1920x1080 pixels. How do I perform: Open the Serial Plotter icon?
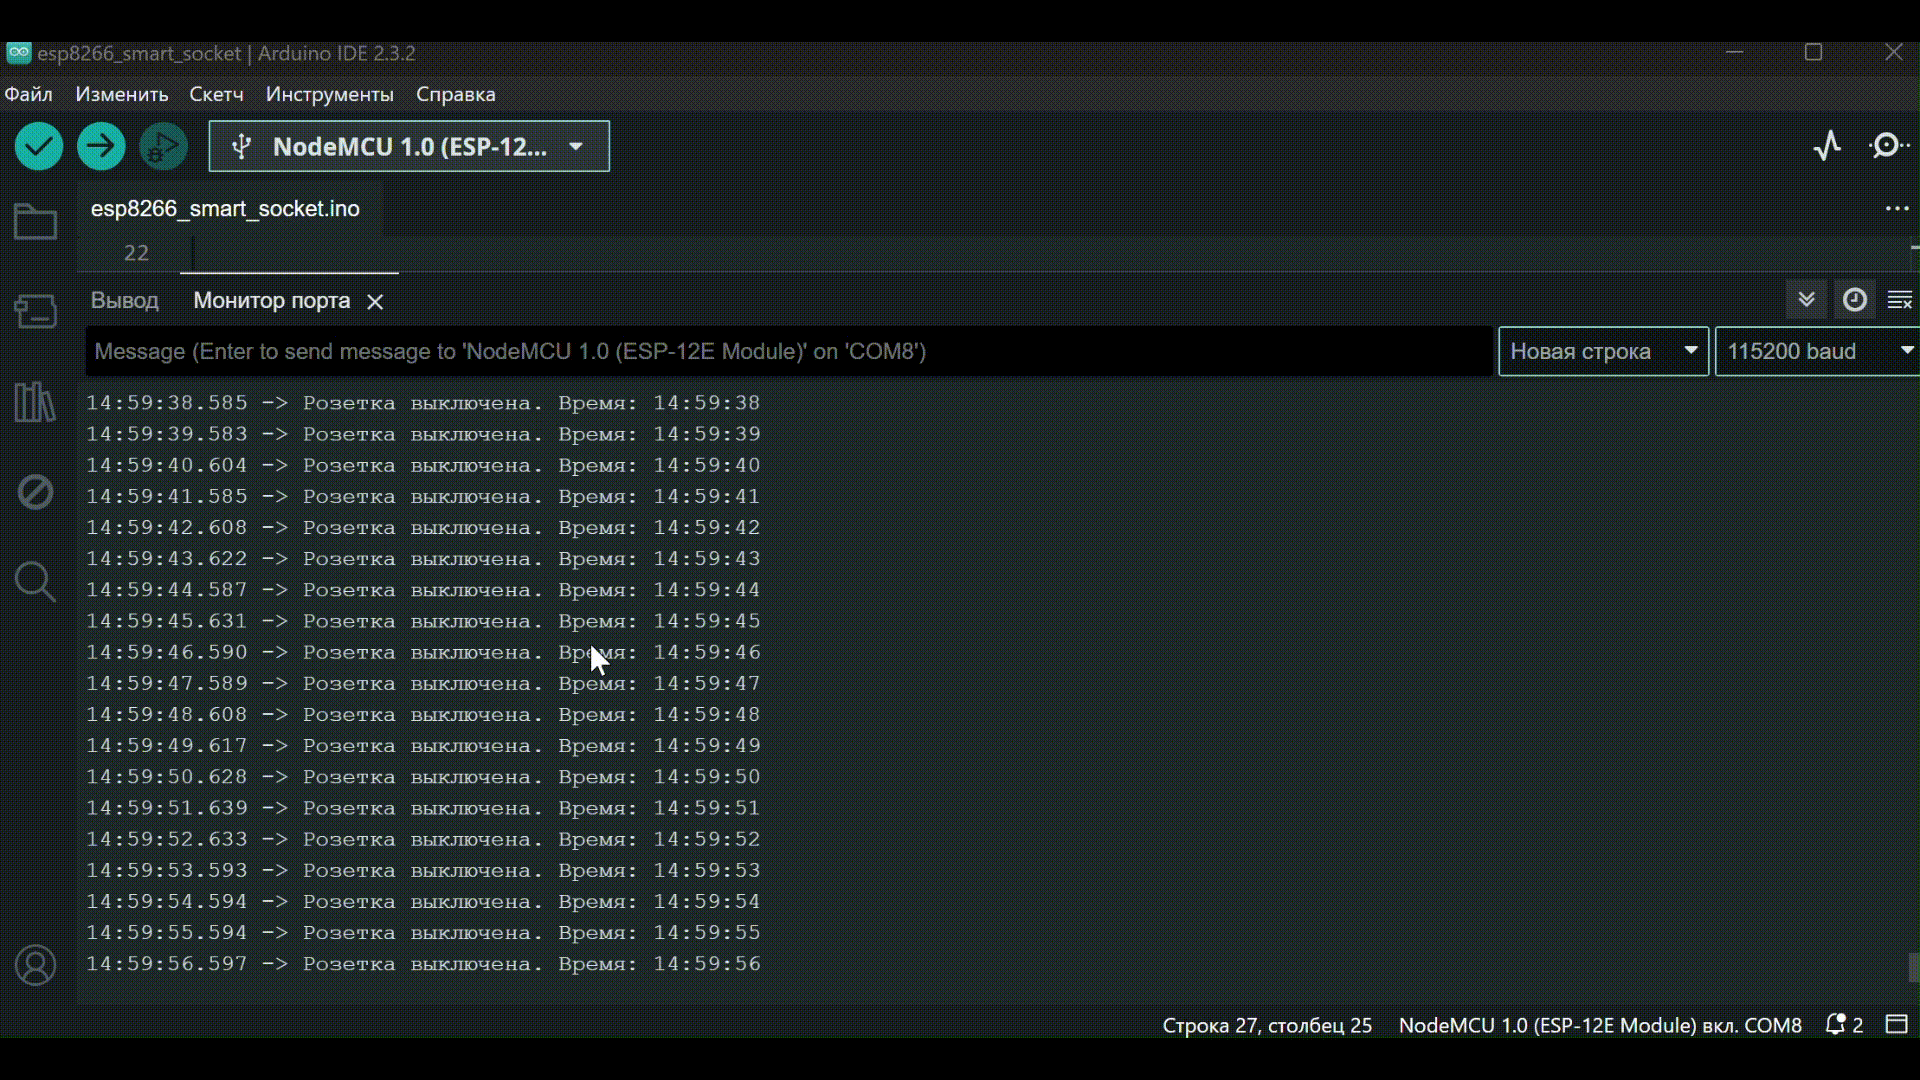pyautogui.click(x=1828, y=146)
